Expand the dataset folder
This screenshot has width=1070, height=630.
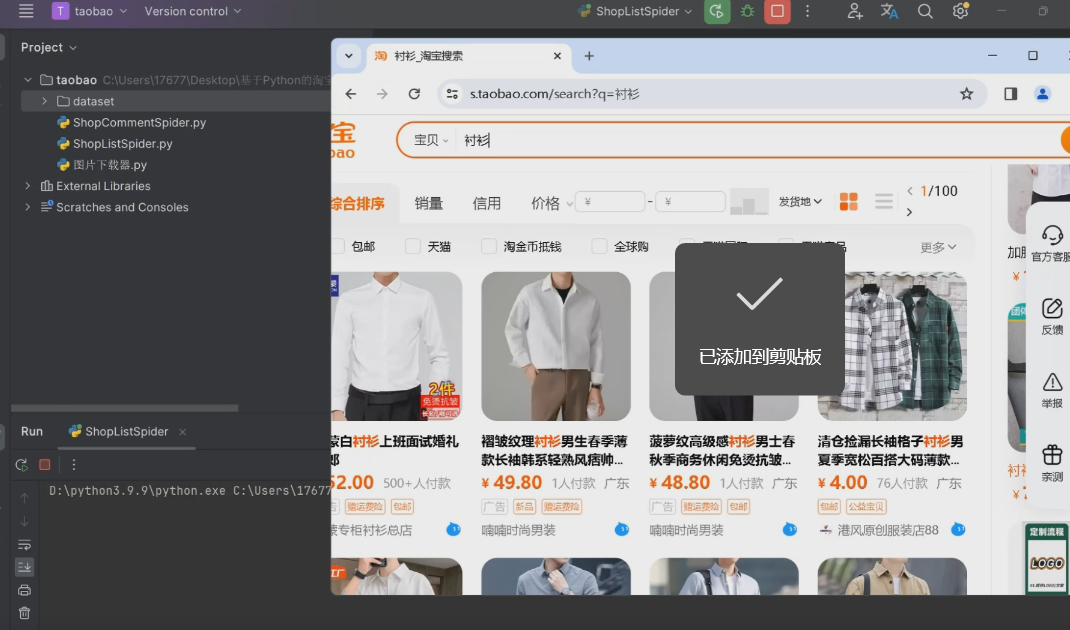click(44, 101)
